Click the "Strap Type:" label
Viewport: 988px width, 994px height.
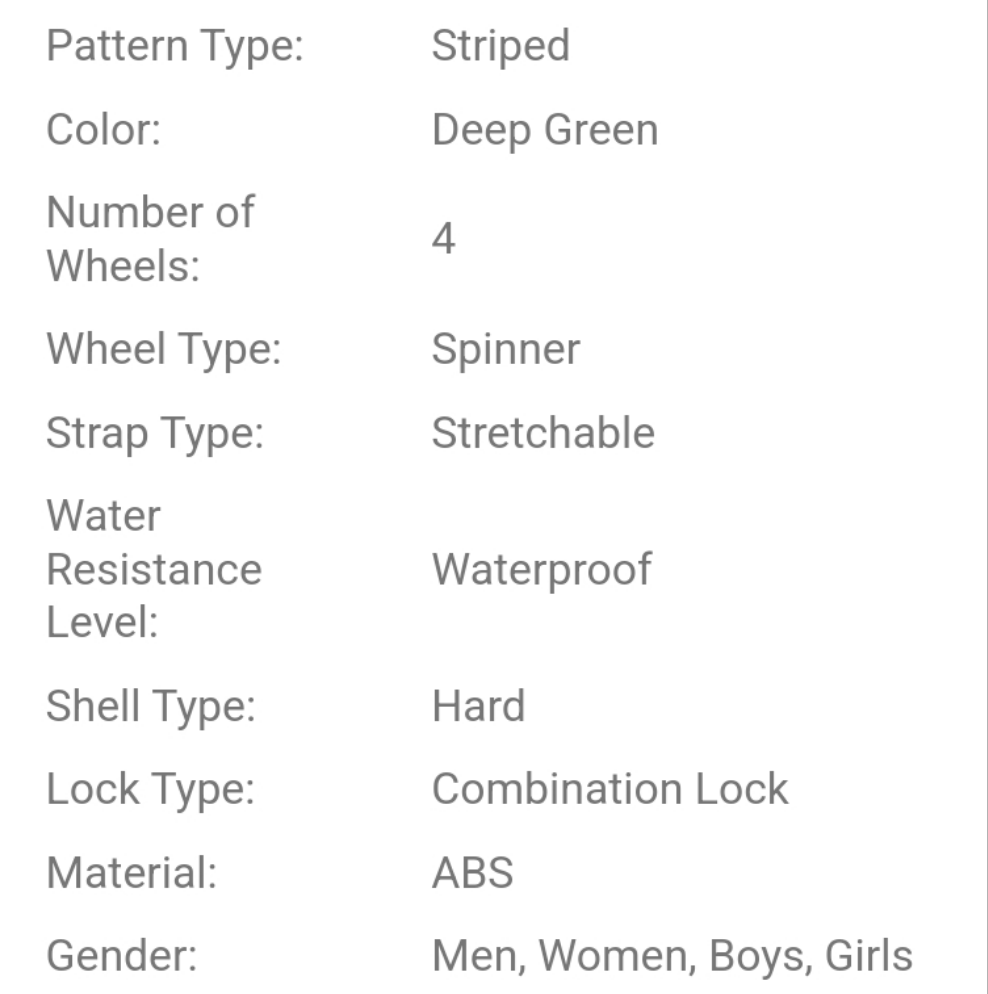point(155,433)
